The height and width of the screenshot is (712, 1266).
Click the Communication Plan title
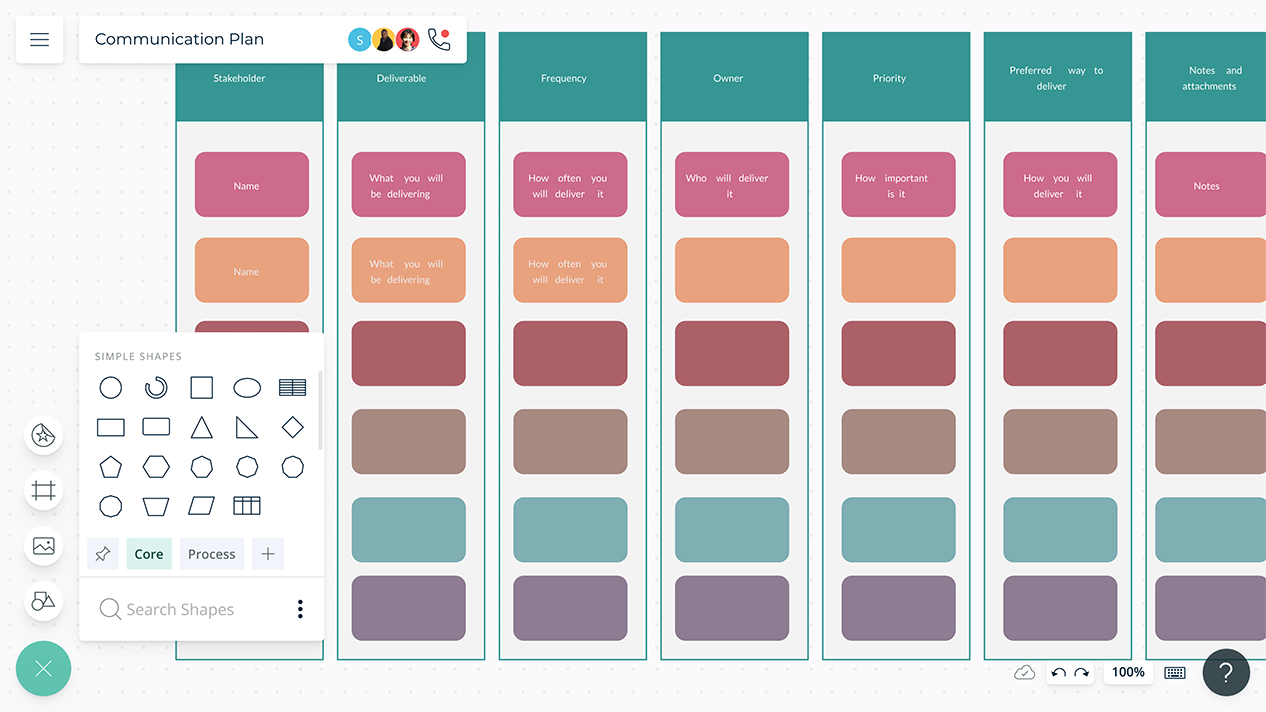(180, 39)
